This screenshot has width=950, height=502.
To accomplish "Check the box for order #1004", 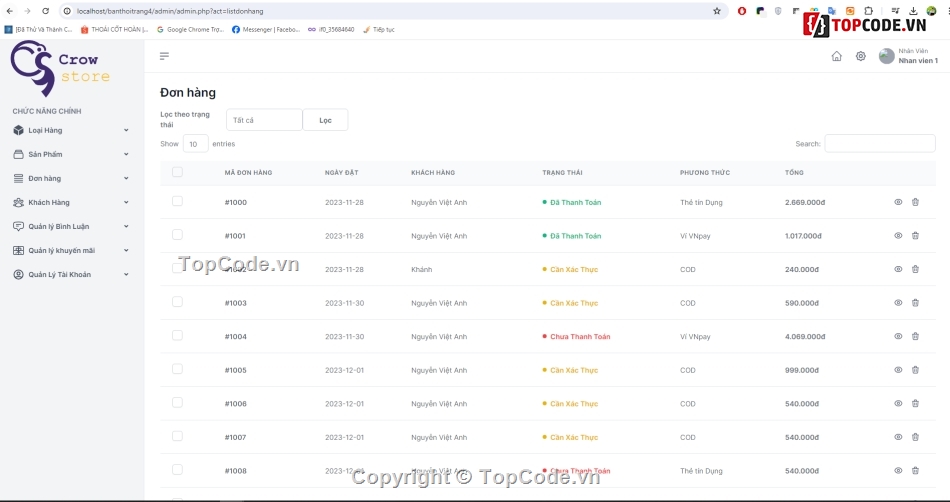I will [x=177, y=335].
